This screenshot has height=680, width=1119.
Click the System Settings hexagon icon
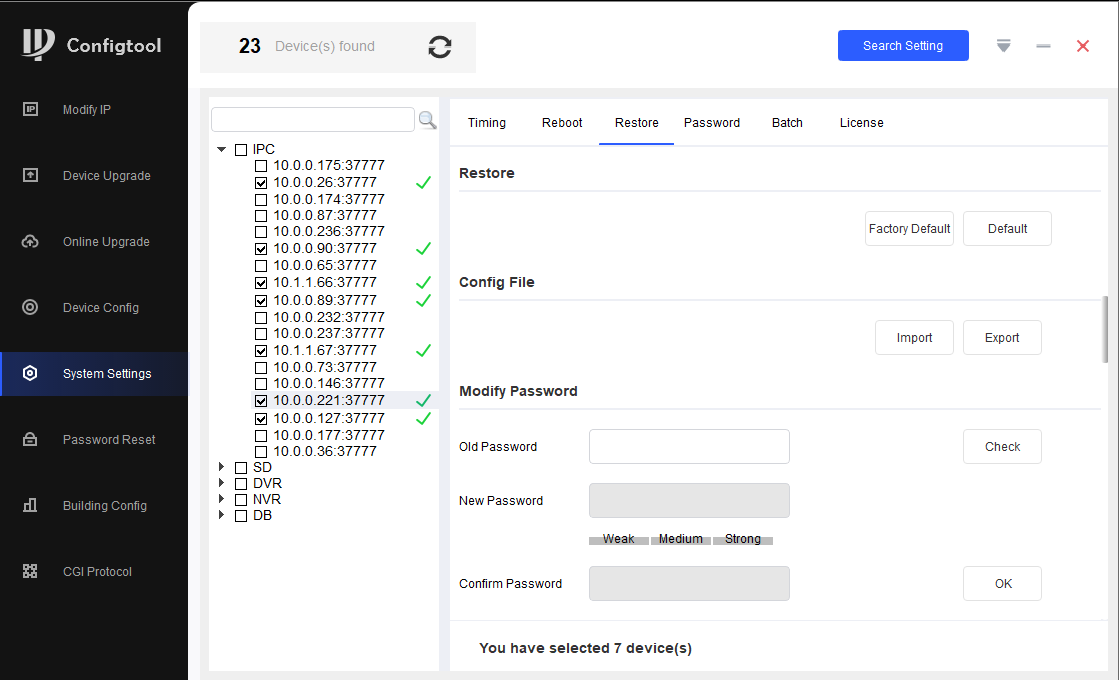(30, 373)
